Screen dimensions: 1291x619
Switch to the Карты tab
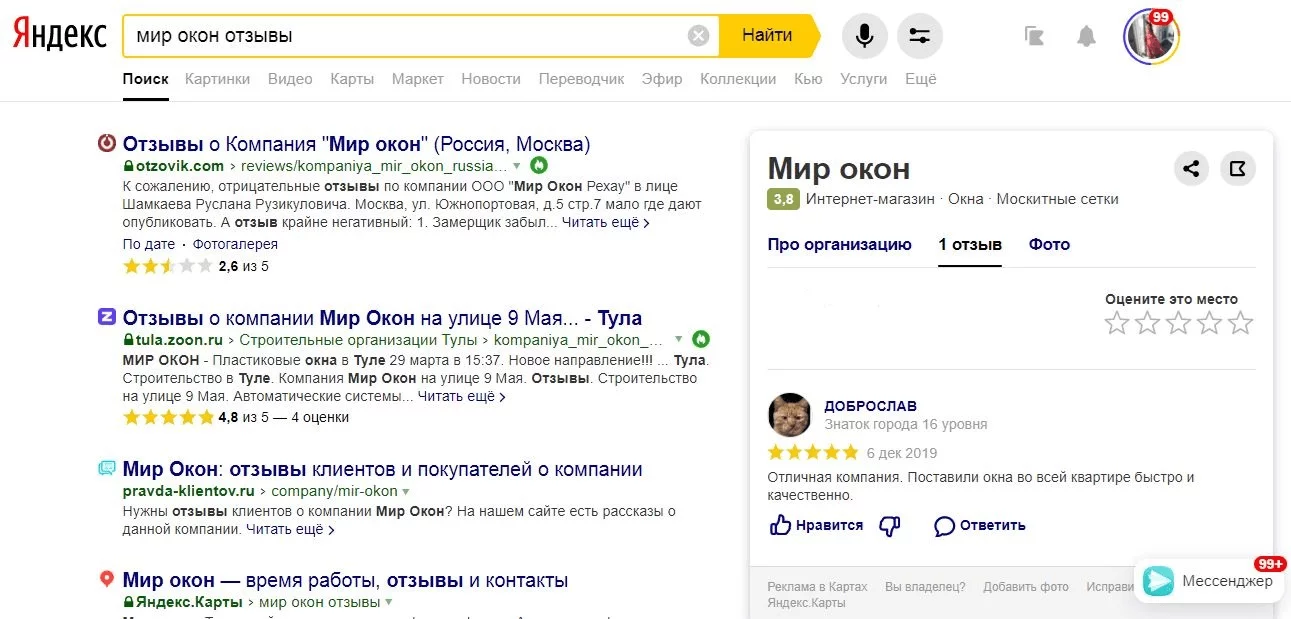tap(352, 79)
